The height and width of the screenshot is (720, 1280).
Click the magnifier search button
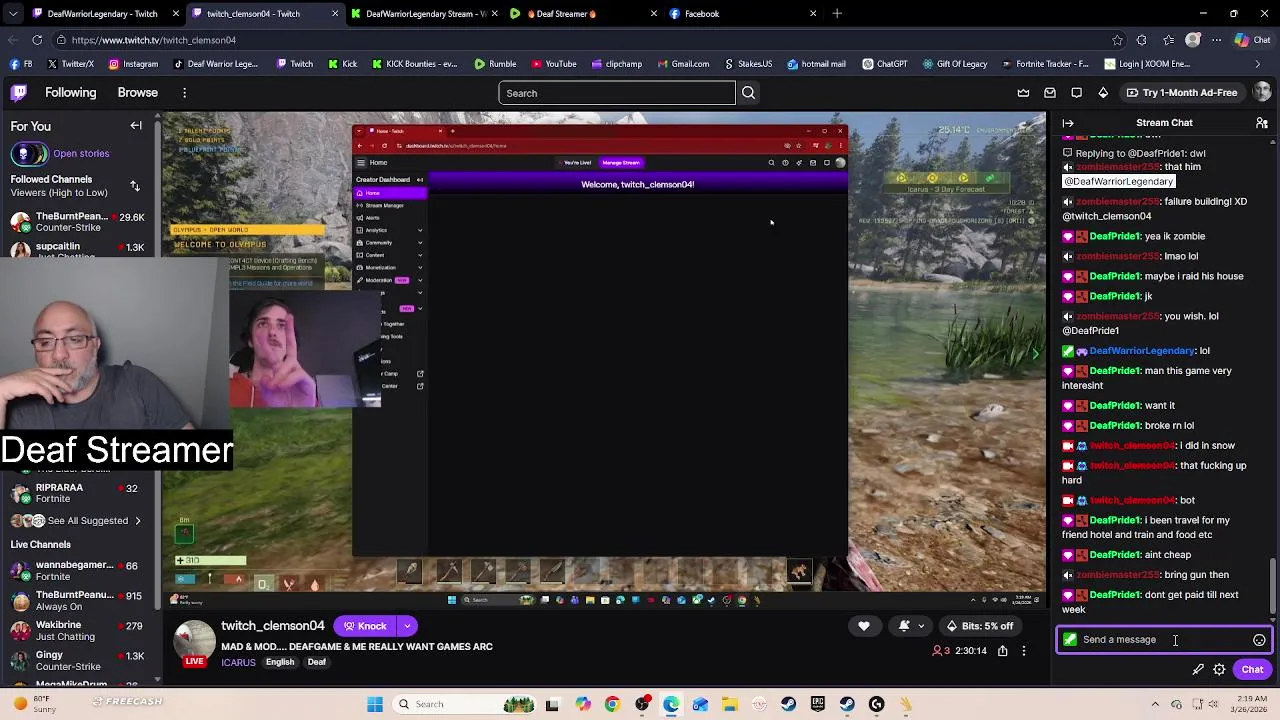(748, 93)
